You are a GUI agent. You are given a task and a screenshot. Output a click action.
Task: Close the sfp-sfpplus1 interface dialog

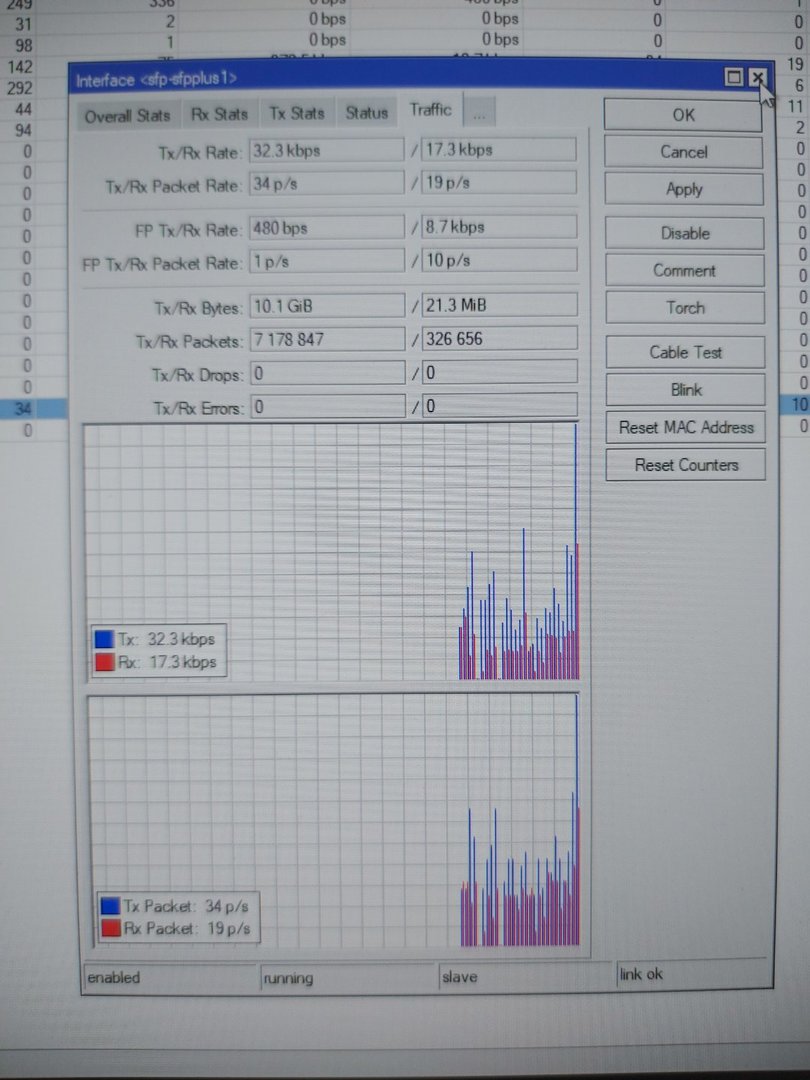(756, 77)
